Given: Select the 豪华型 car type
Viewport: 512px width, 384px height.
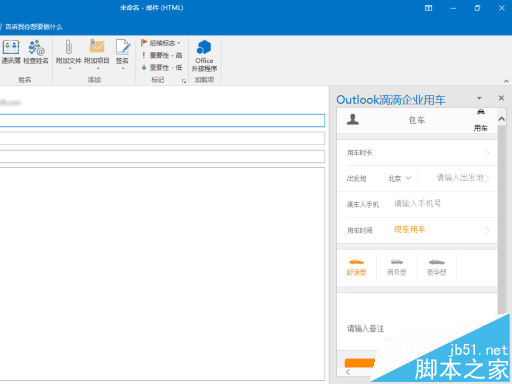Looking at the screenshot, I should click(436, 268).
